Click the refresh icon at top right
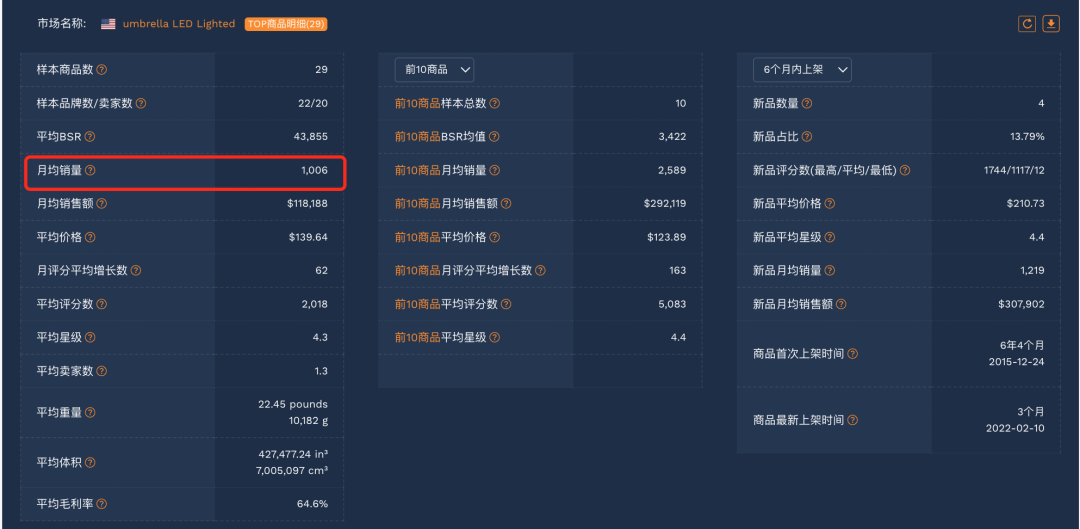The image size is (1080, 529). coord(1027,23)
